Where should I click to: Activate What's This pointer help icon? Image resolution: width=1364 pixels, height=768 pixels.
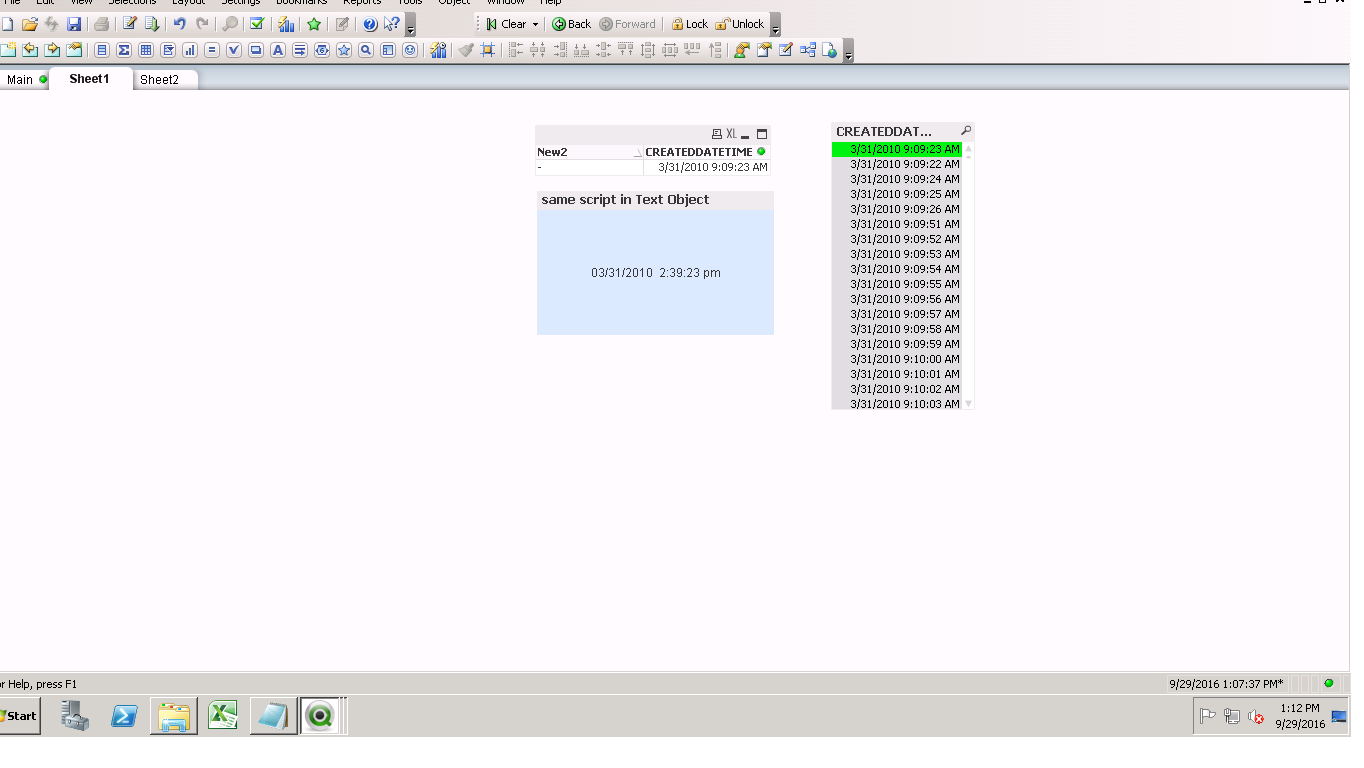(392, 24)
